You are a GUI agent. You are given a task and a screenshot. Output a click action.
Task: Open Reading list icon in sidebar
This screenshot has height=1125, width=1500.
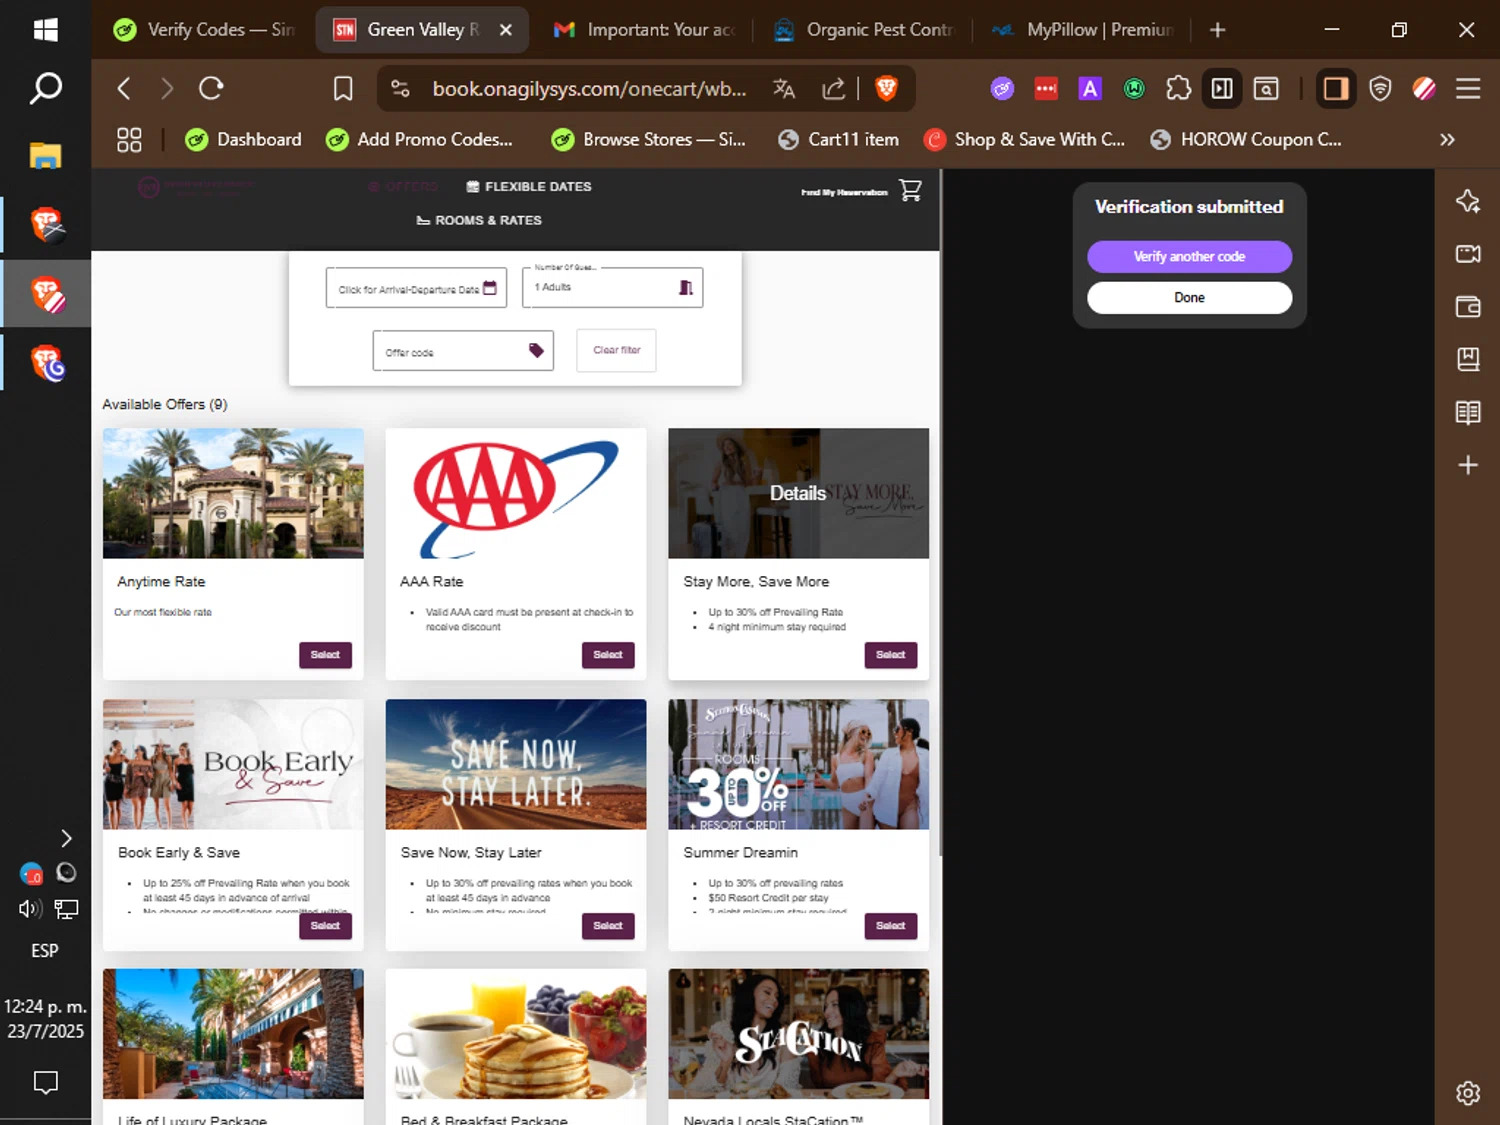coord(1468,412)
